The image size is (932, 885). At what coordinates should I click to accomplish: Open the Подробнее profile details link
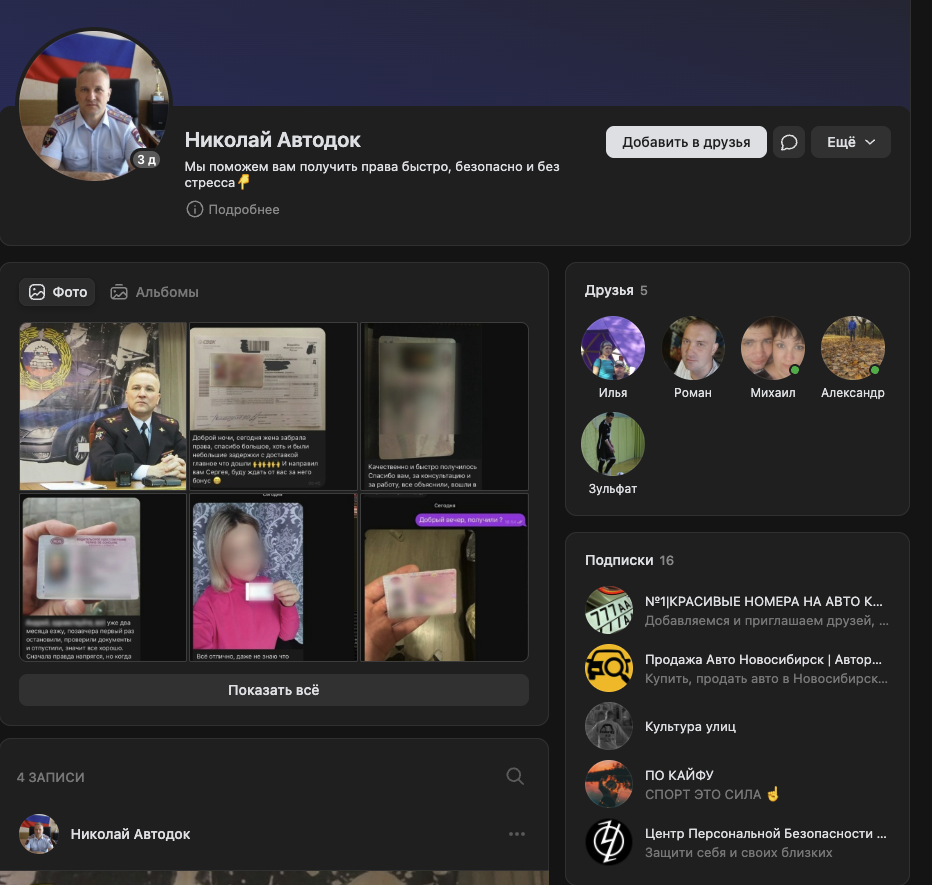(x=244, y=210)
